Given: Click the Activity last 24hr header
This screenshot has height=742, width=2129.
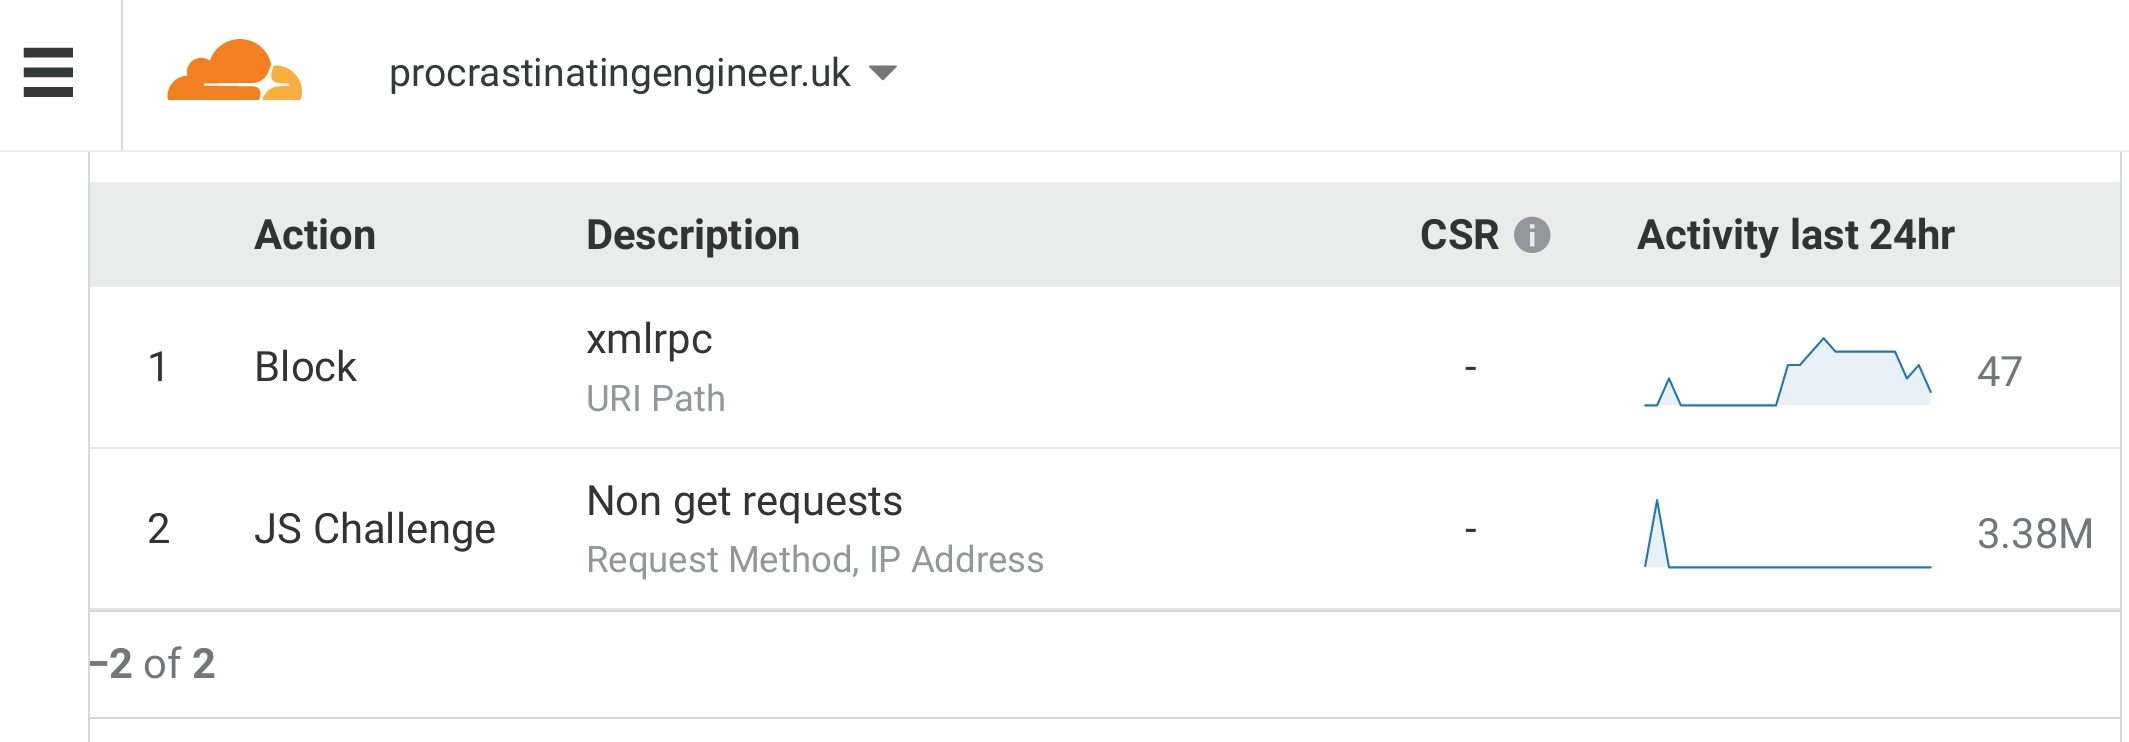Looking at the screenshot, I should tap(1795, 236).
